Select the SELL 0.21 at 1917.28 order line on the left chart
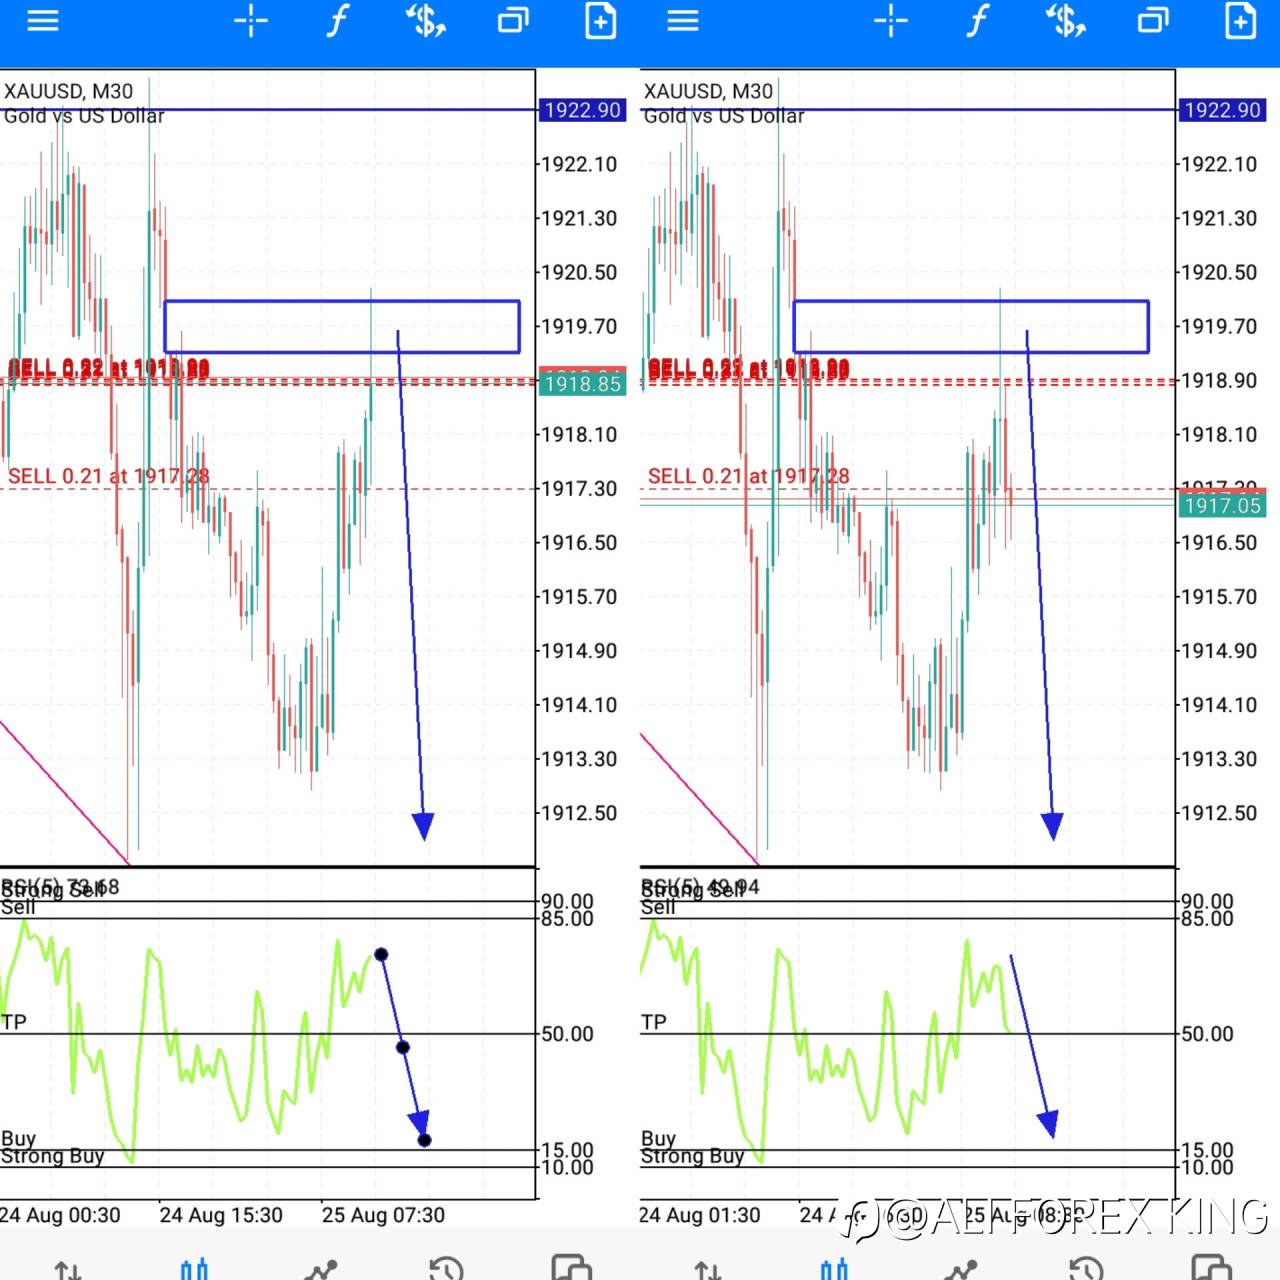Image resolution: width=1280 pixels, height=1280 pixels. point(109,476)
